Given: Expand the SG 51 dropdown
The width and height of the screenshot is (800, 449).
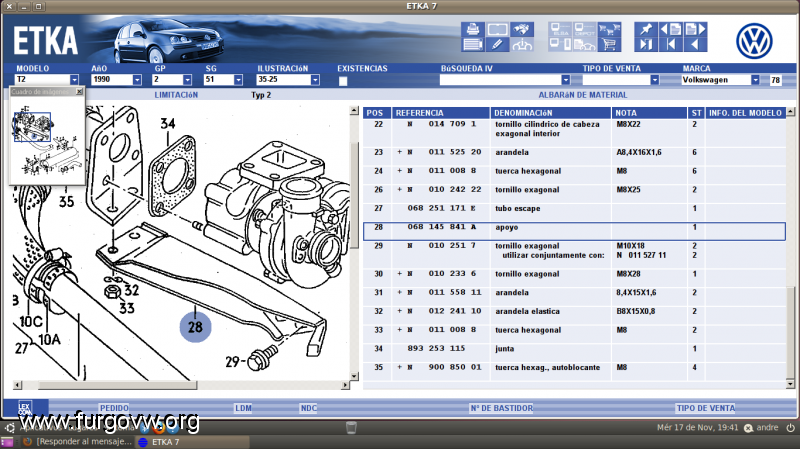Looking at the screenshot, I should (238, 80).
